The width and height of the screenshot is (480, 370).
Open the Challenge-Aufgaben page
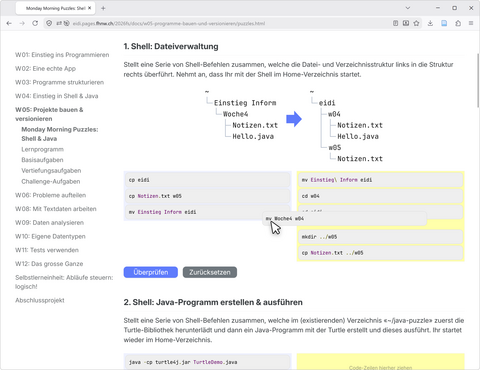tap(51, 181)
